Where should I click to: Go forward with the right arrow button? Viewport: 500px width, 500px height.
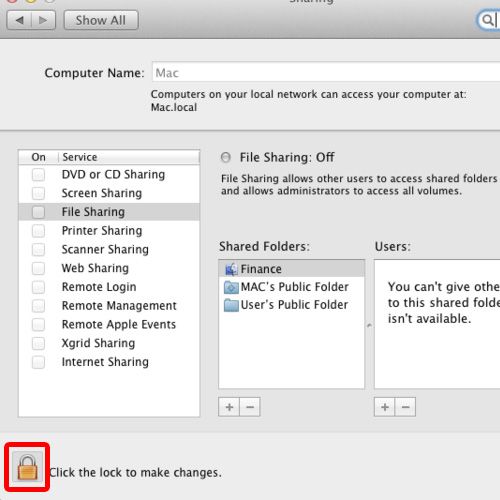point(43,20)
